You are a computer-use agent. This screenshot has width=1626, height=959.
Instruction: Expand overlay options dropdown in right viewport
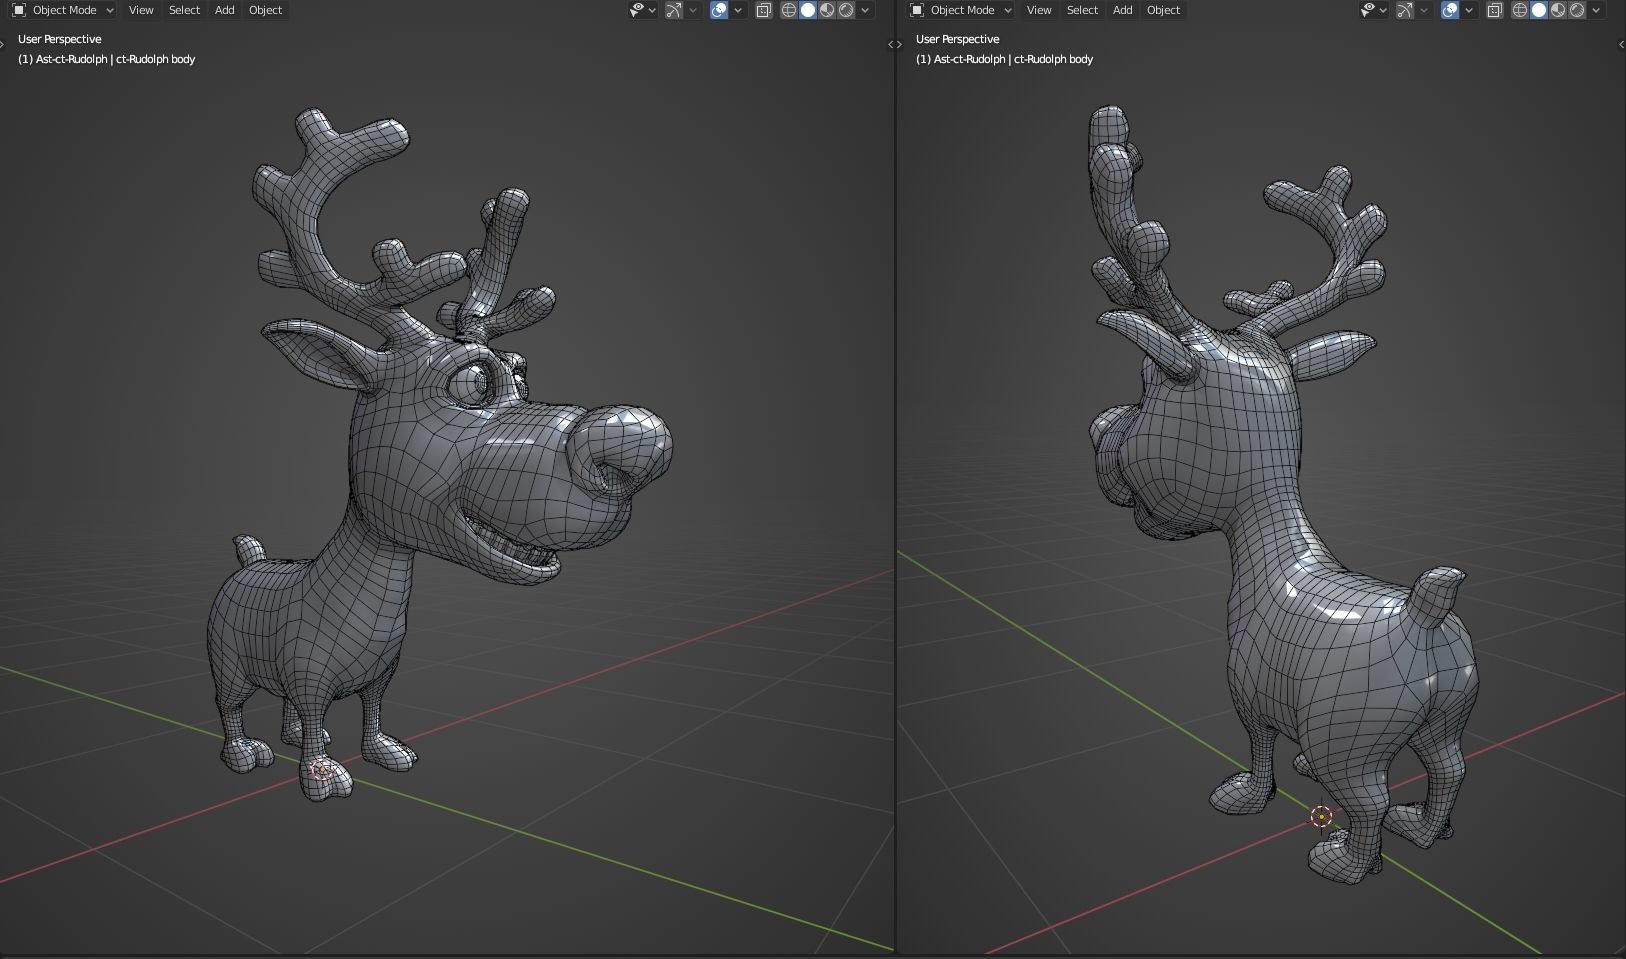click(x=1469, y=10)
